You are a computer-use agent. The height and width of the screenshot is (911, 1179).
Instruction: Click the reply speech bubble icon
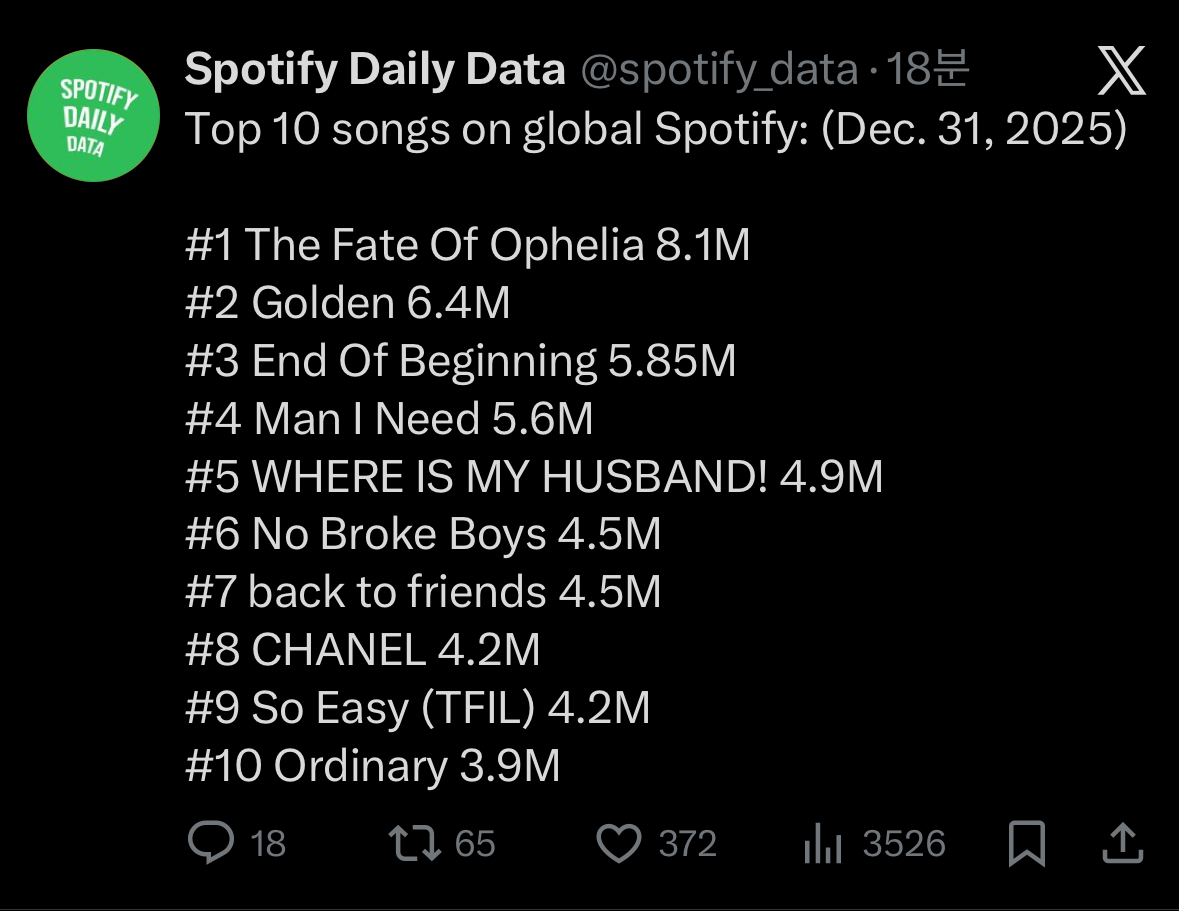coord(211,844)
